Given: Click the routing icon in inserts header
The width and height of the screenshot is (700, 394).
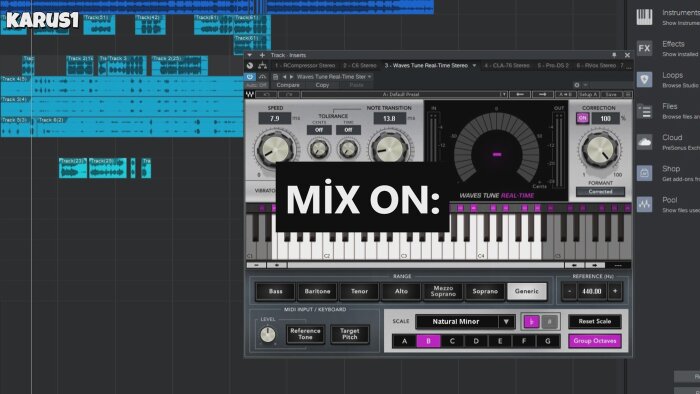Looking at the screenshot, I should pos(262,66).
